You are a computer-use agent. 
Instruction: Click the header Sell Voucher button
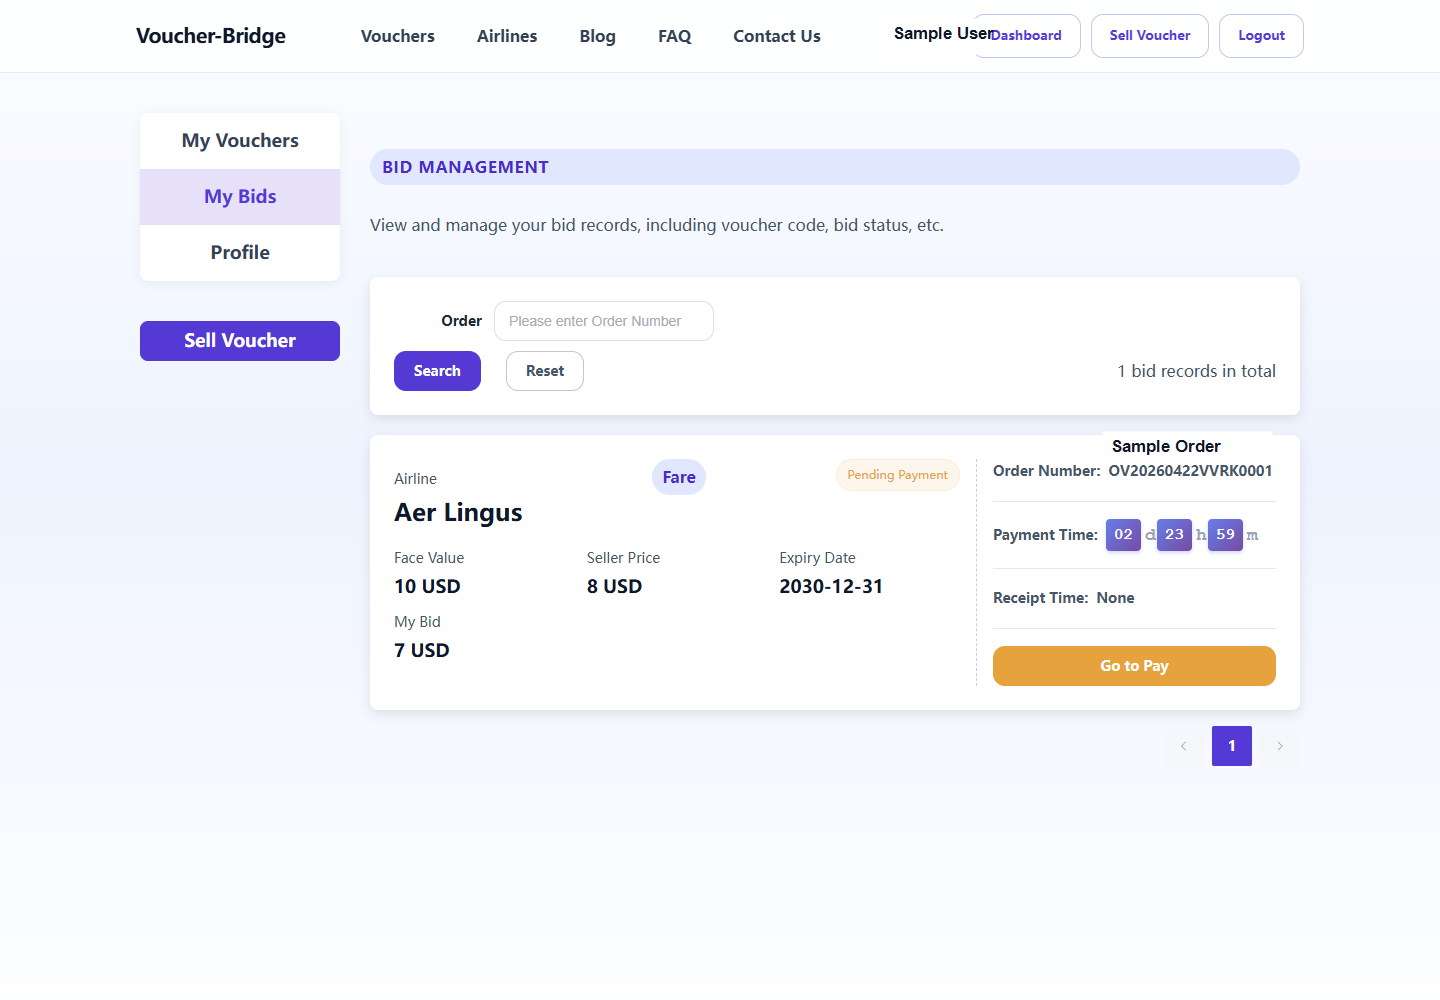coord(1150,36)
